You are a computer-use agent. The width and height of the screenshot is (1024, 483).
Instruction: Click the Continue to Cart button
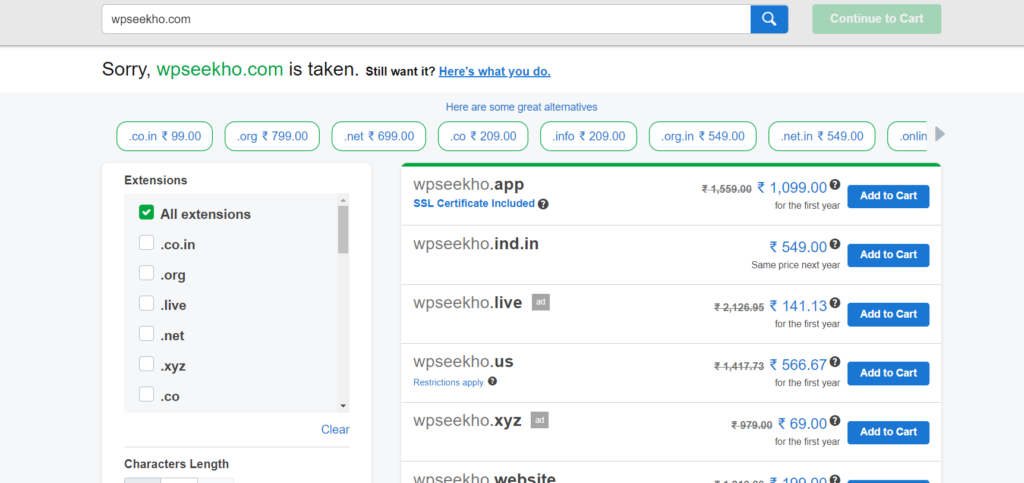876,19
